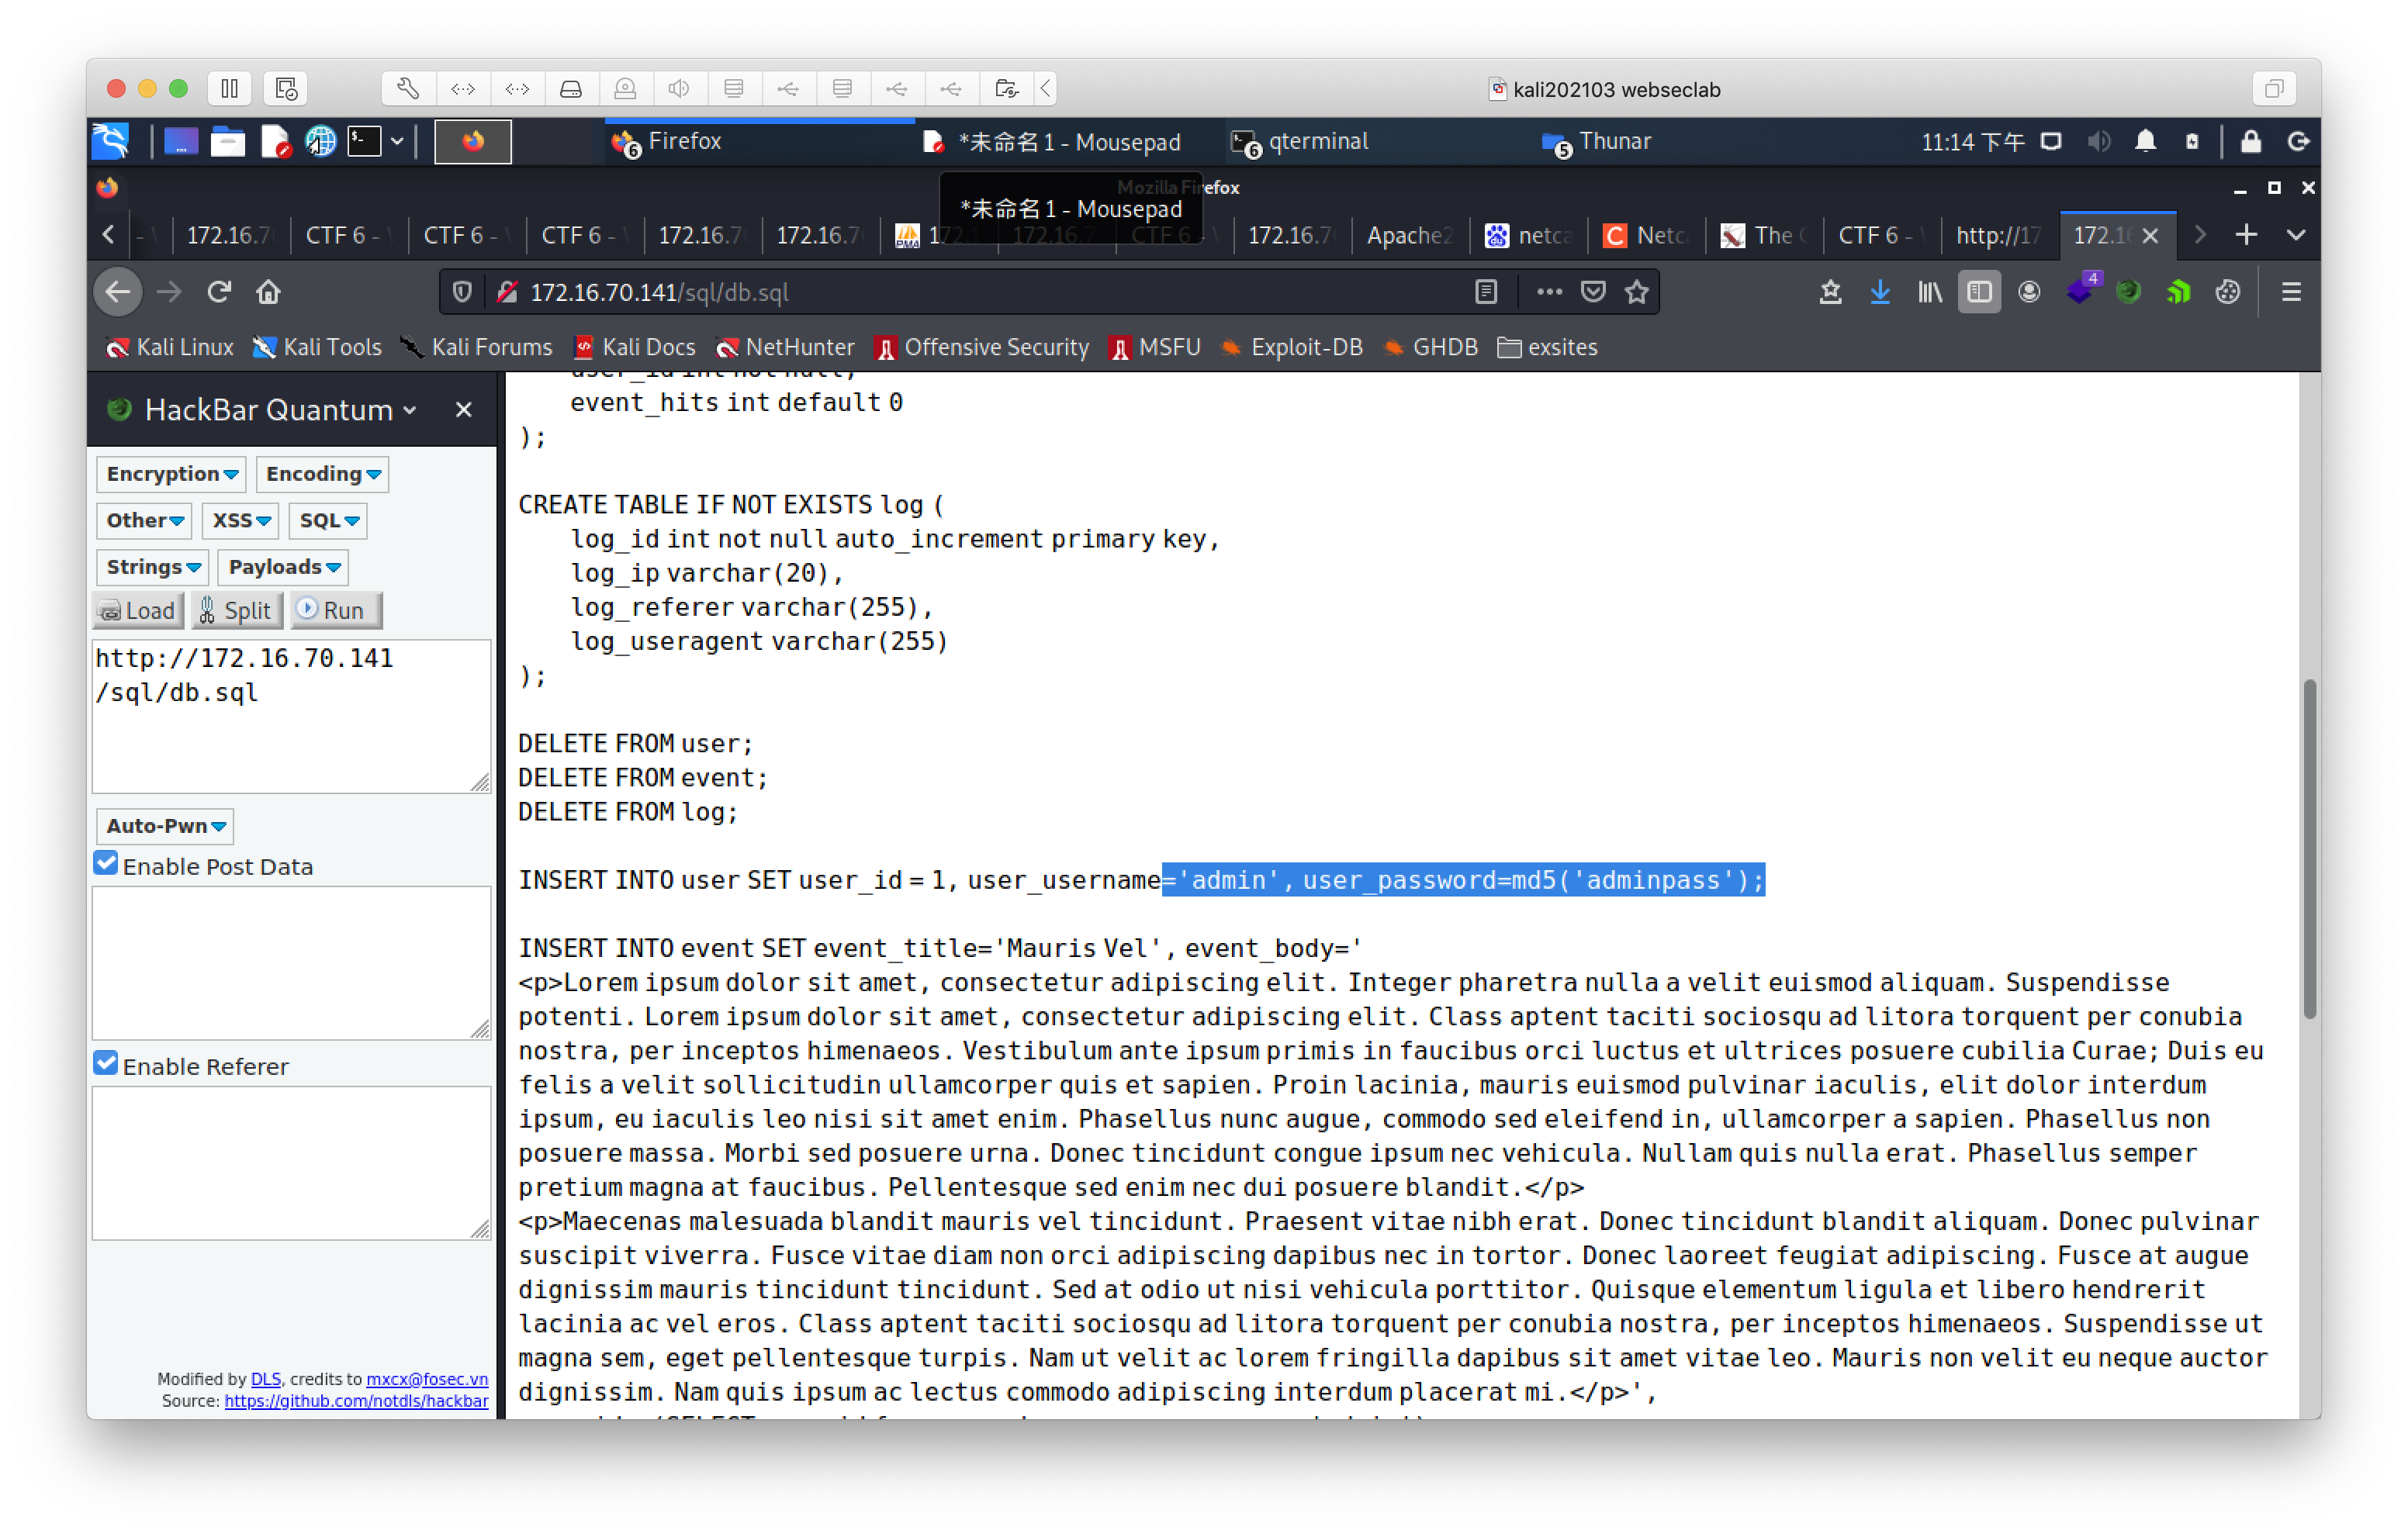
Task: Expand the Encoding dropdown
Action: tap(322, 474)
